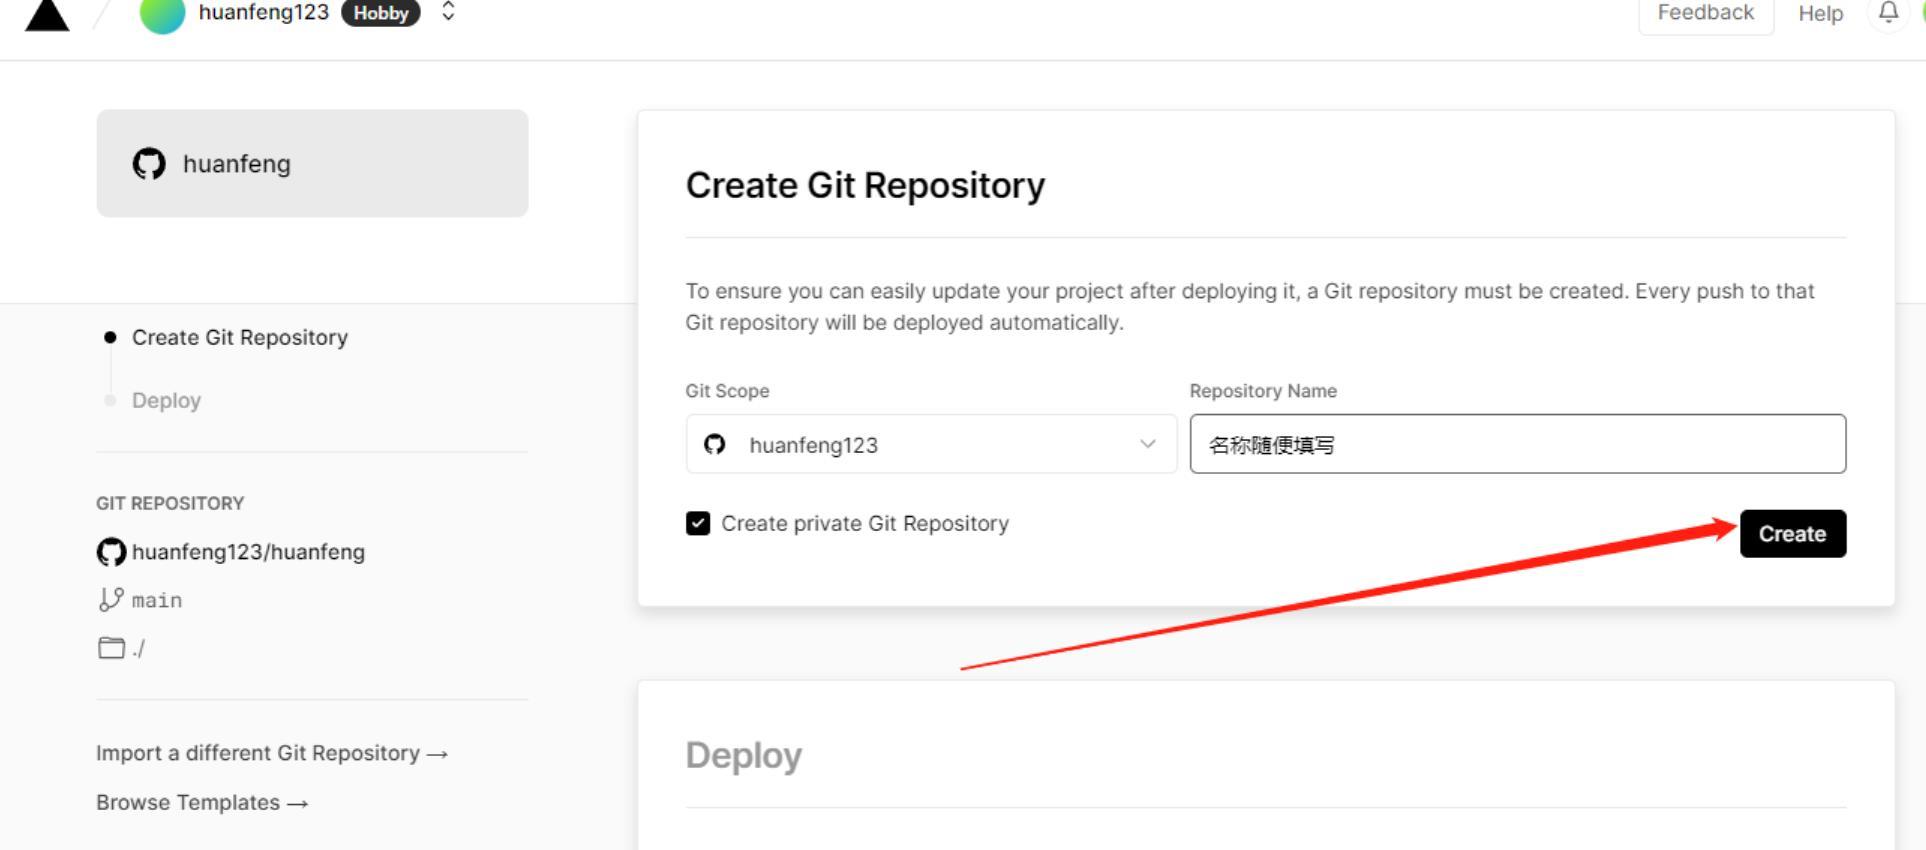Expand the team scope switcher arrows
Viewport: 1926px width, 850px height.
pyautogui.click(x=448, y=12)
